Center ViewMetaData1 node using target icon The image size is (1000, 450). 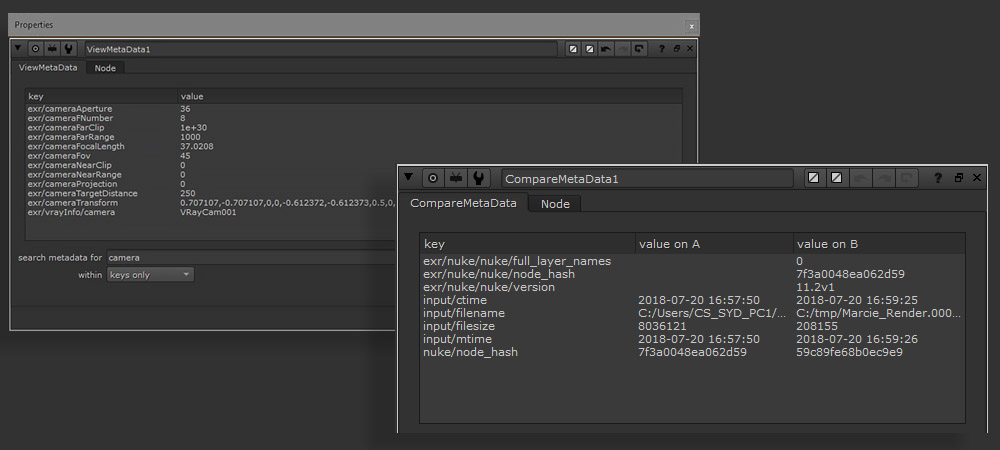[x=36, y=48]
